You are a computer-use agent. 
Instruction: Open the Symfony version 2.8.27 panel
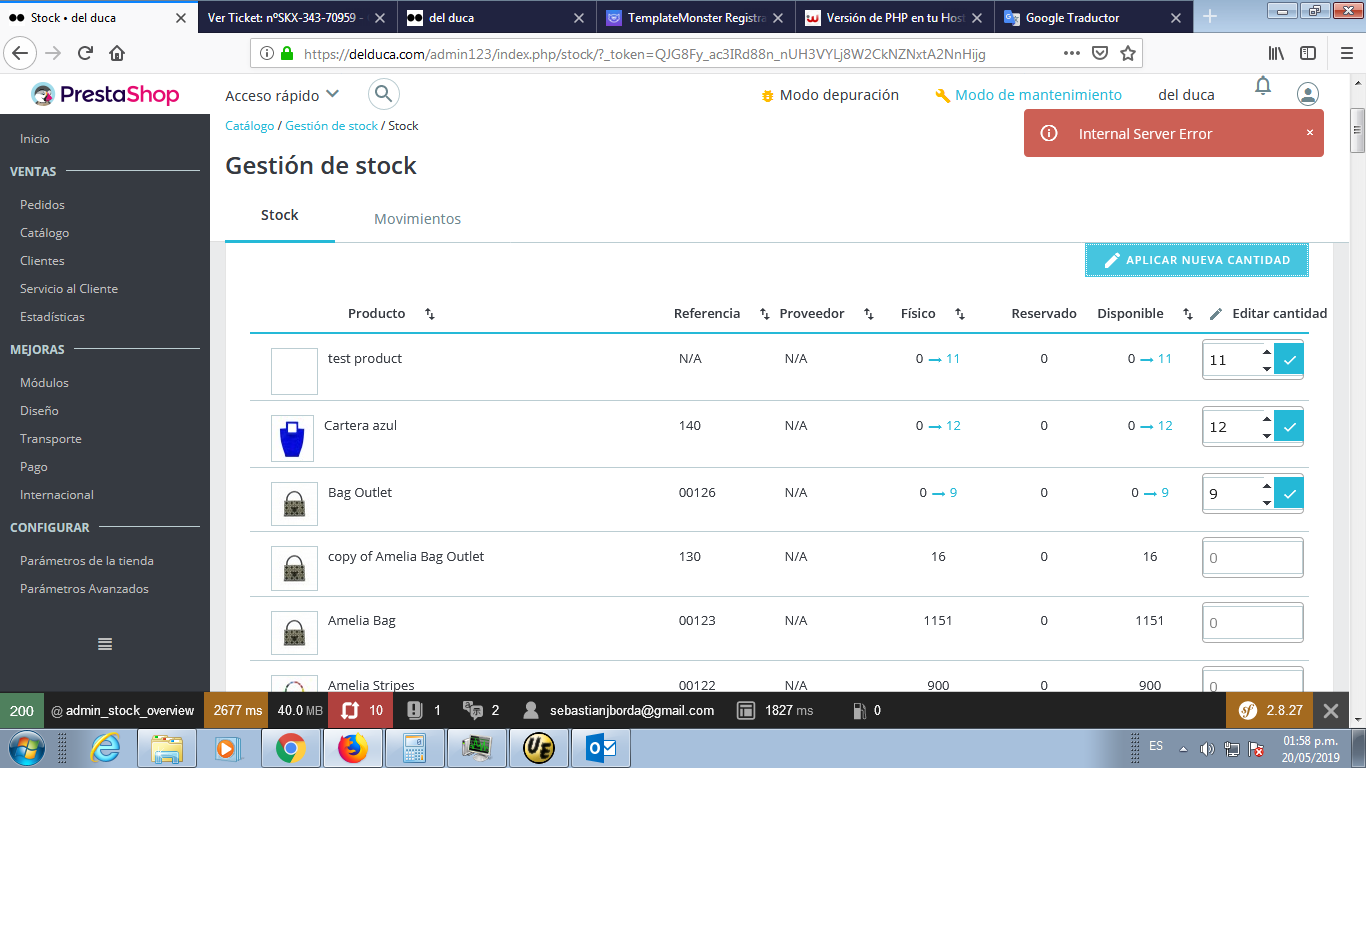(1271, 711)
